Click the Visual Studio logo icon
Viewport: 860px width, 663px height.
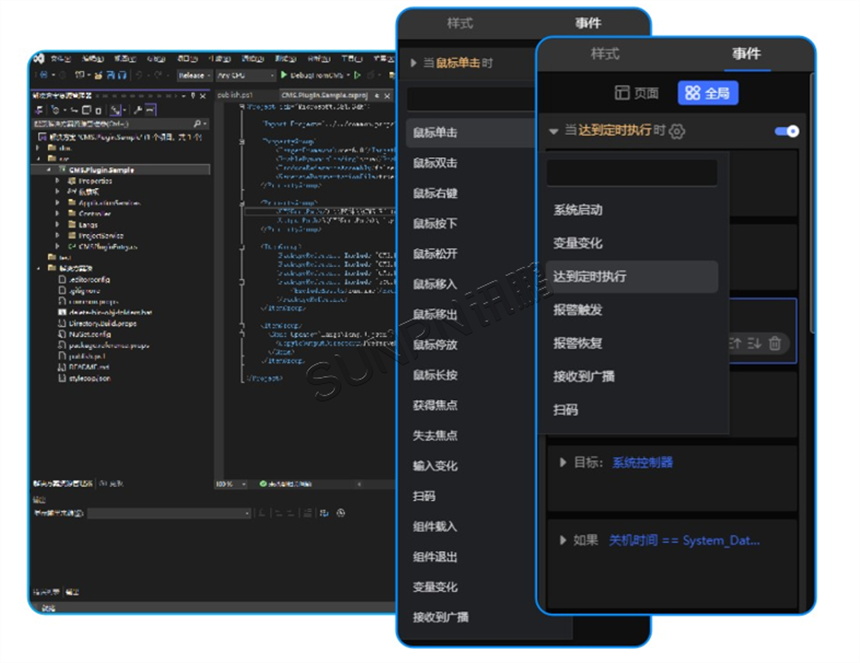tap(38, 58)
